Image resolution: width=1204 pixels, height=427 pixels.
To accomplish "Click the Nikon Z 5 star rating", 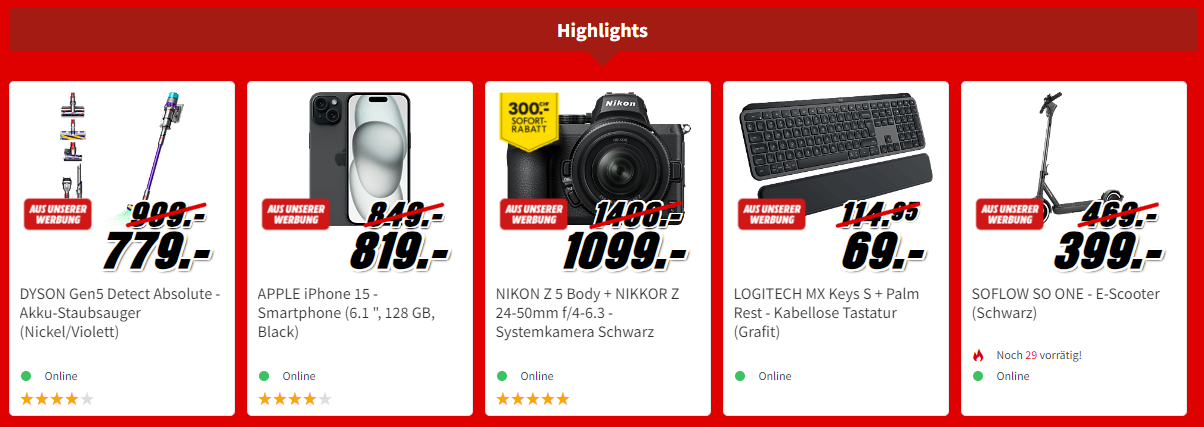I will point(533,399).
